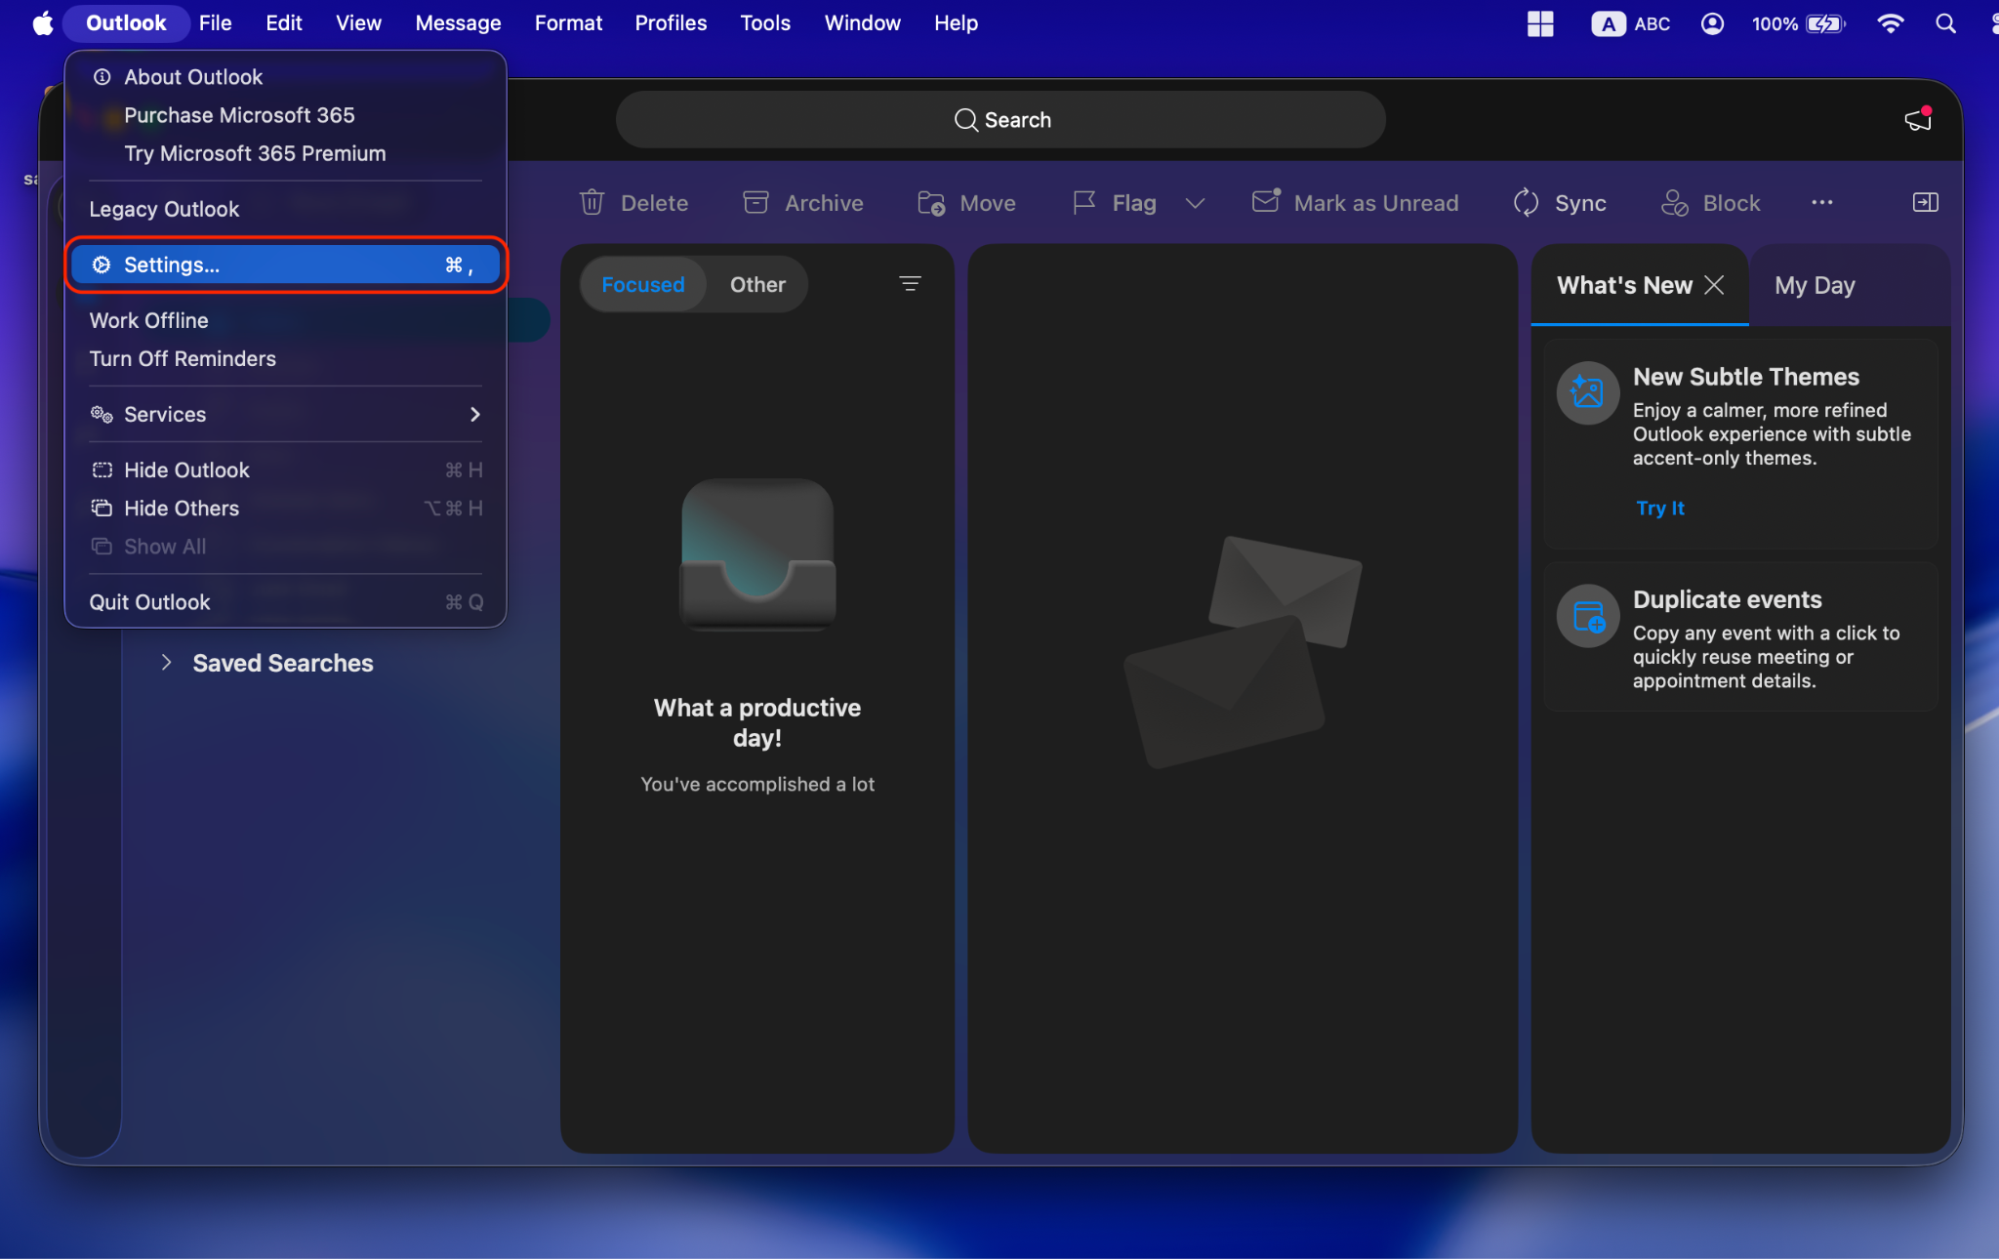
Task: Click the Block sender icon
Action: [x=1675, y=203]
